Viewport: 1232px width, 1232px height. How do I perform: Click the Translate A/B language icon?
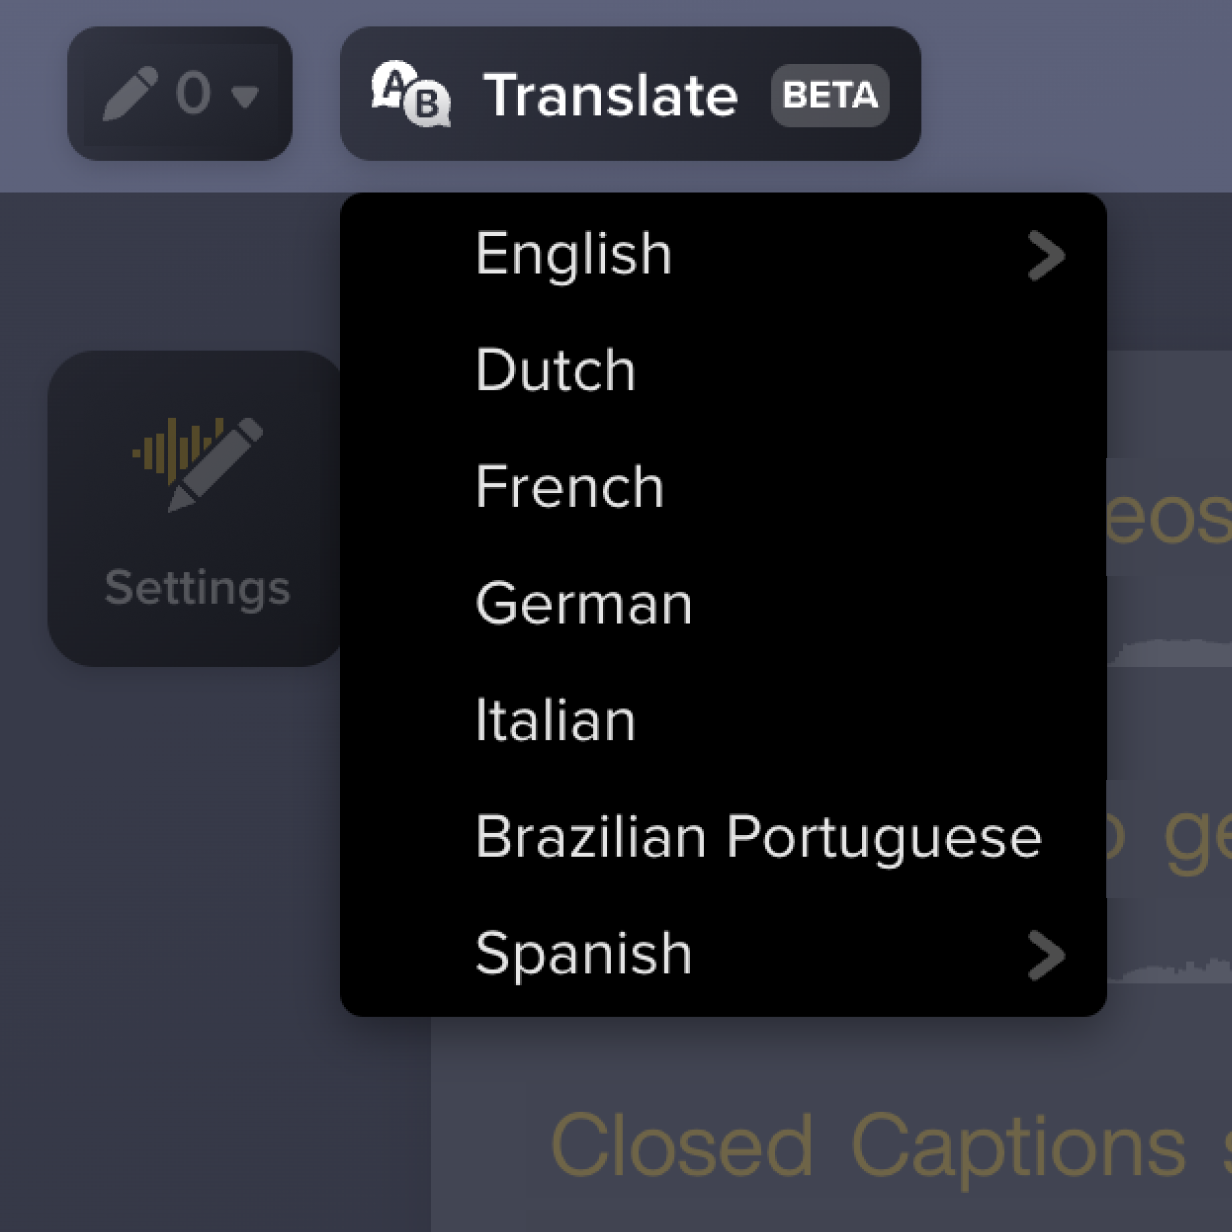tap(411, 96)
